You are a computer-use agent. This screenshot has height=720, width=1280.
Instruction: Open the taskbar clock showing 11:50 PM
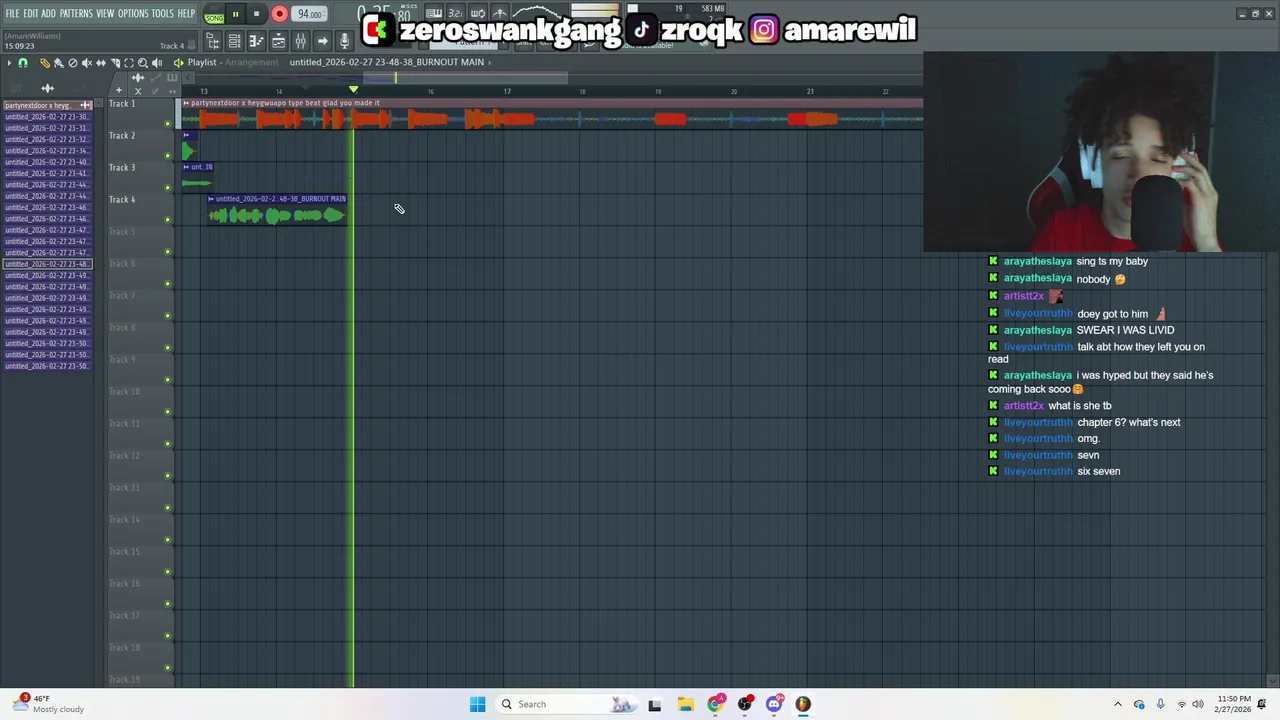(x=1234, y=704)
